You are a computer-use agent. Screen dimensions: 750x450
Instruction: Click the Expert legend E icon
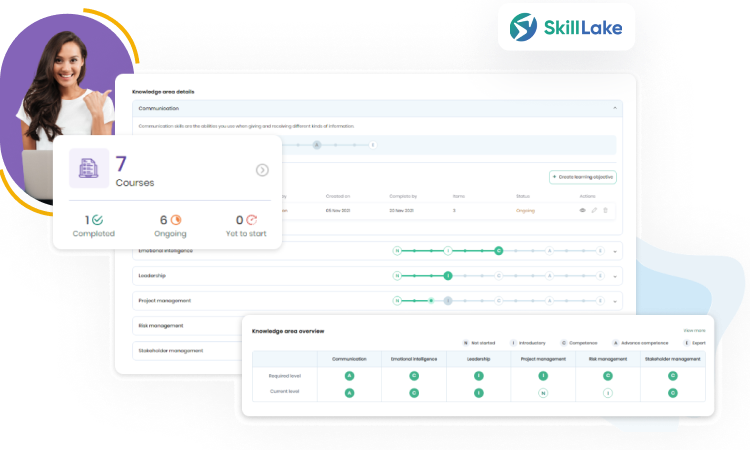686,343
